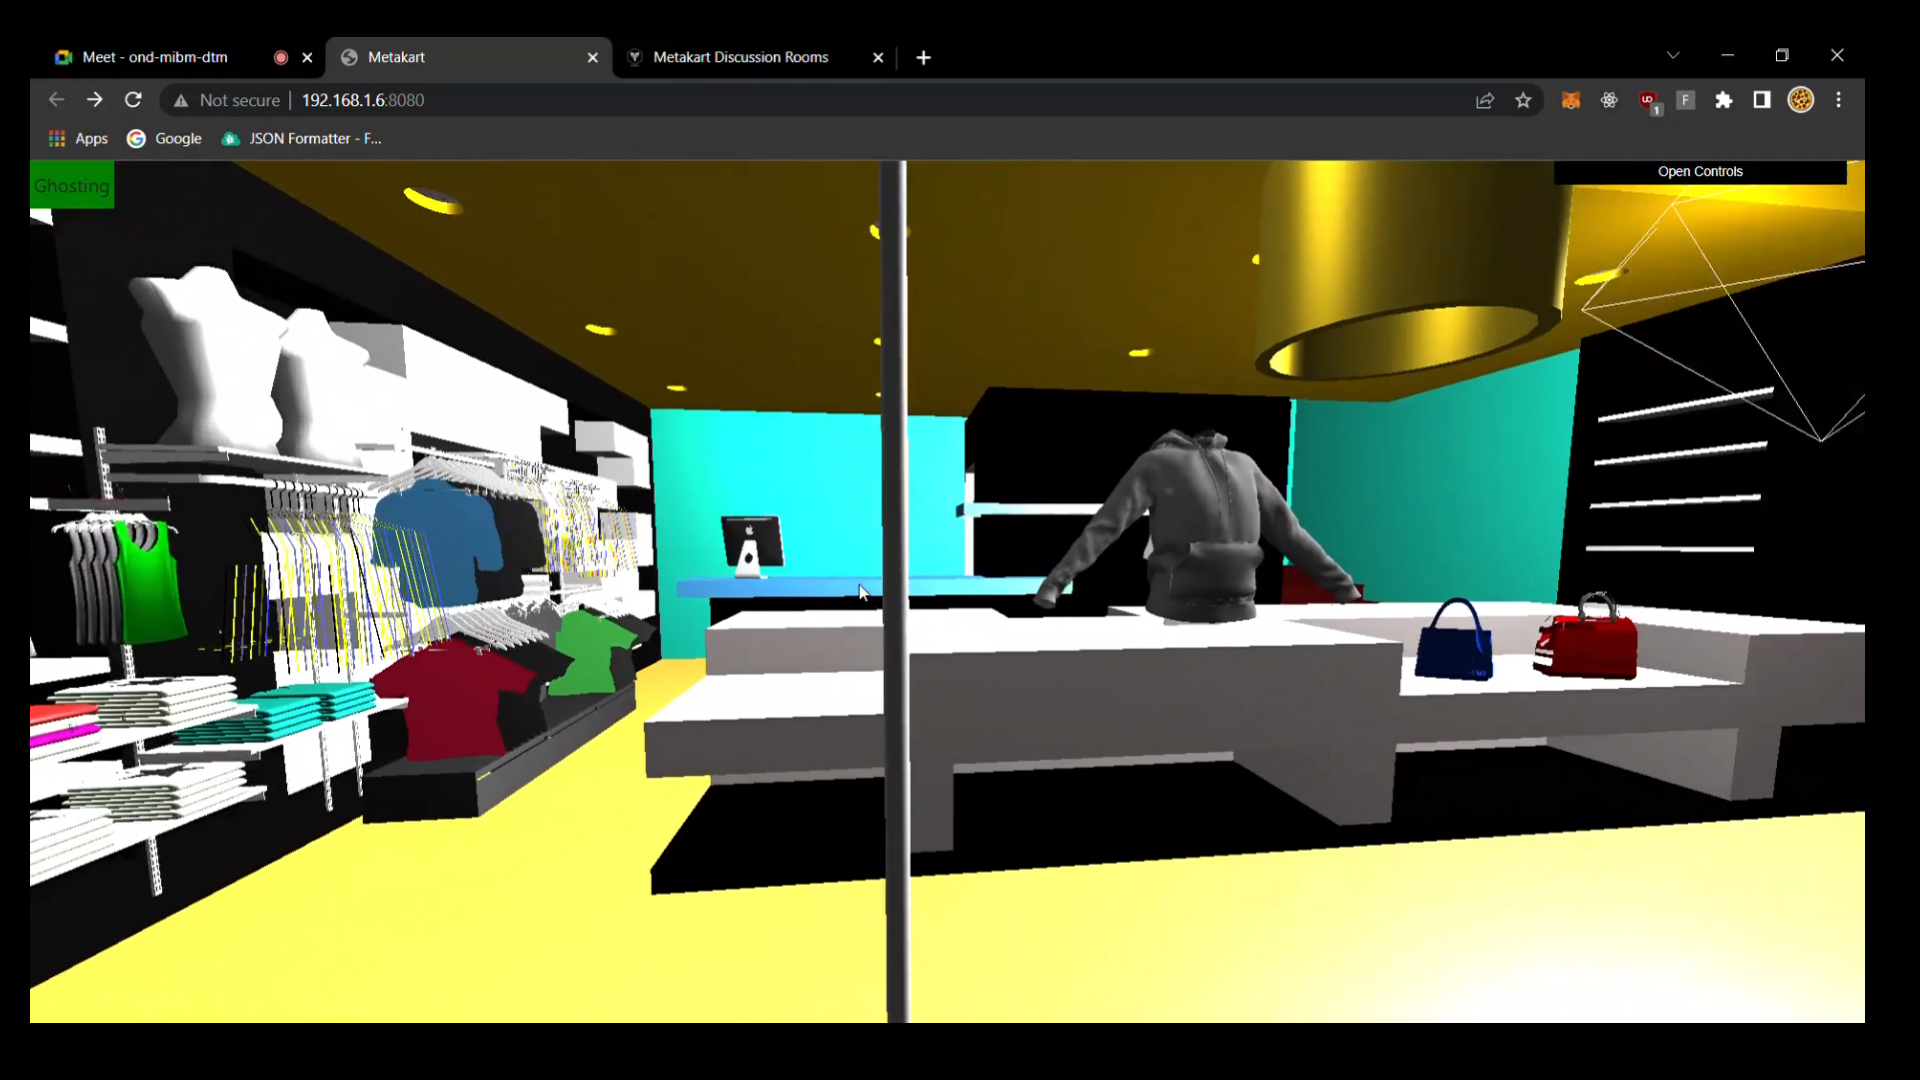Viewport: 1920px width, 1080px height.
Task: Open the Google bookmark
Action: [x=165, y=139]
